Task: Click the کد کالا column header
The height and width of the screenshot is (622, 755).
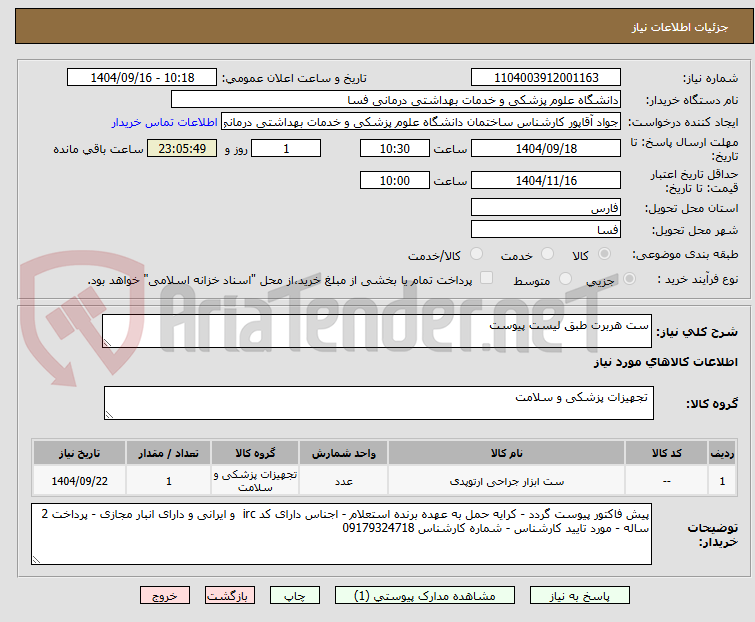Action: pos(666,454)
